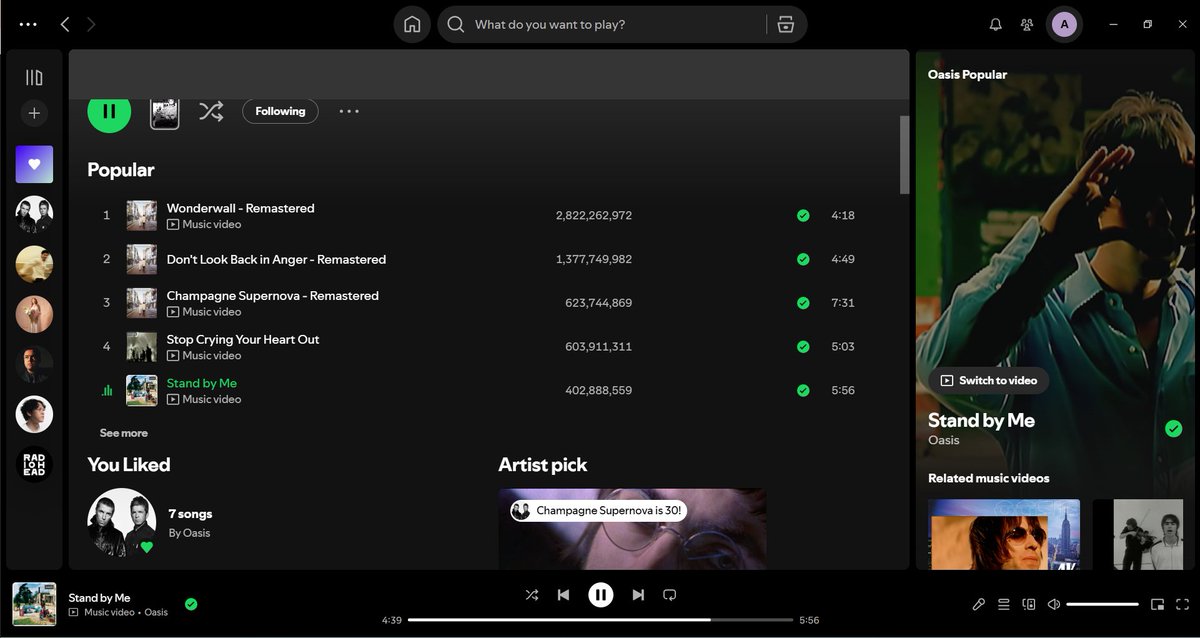
Task: Toggle saved checkmark for Stand by Me row
Action: pos(803,390)
